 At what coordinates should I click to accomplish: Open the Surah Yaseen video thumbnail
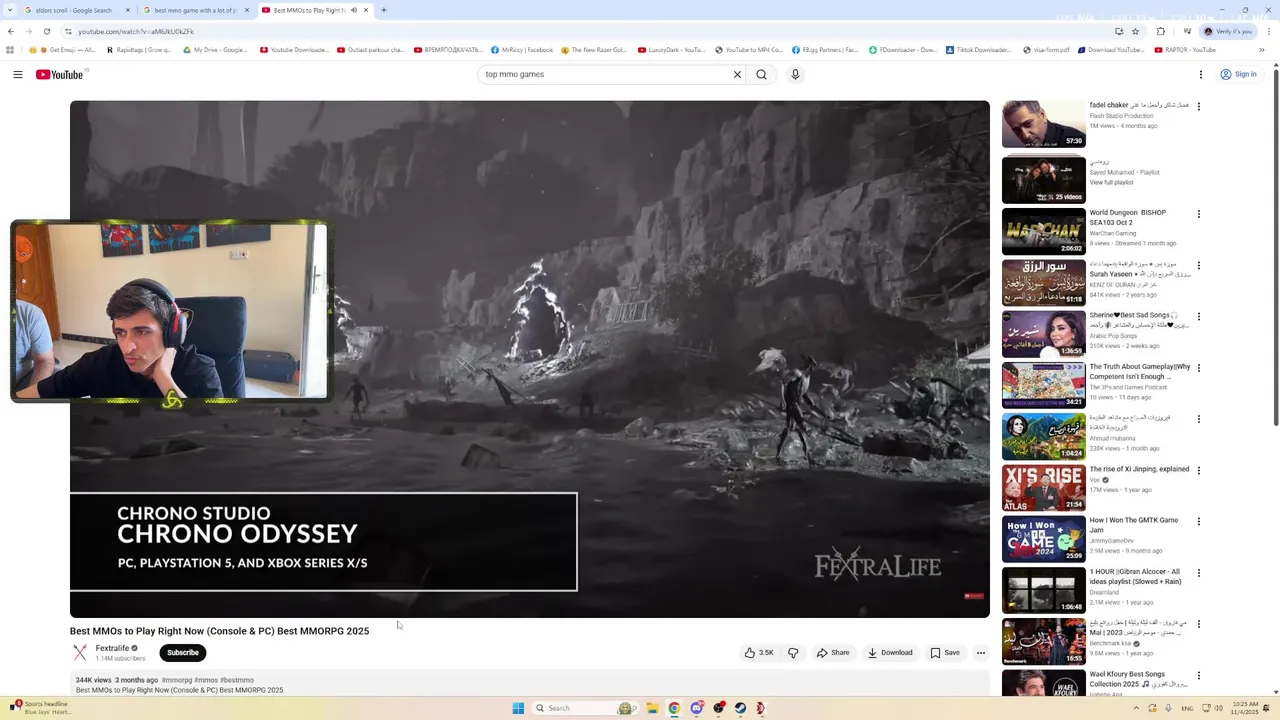pyautogui.click(x=1044, y=283)
